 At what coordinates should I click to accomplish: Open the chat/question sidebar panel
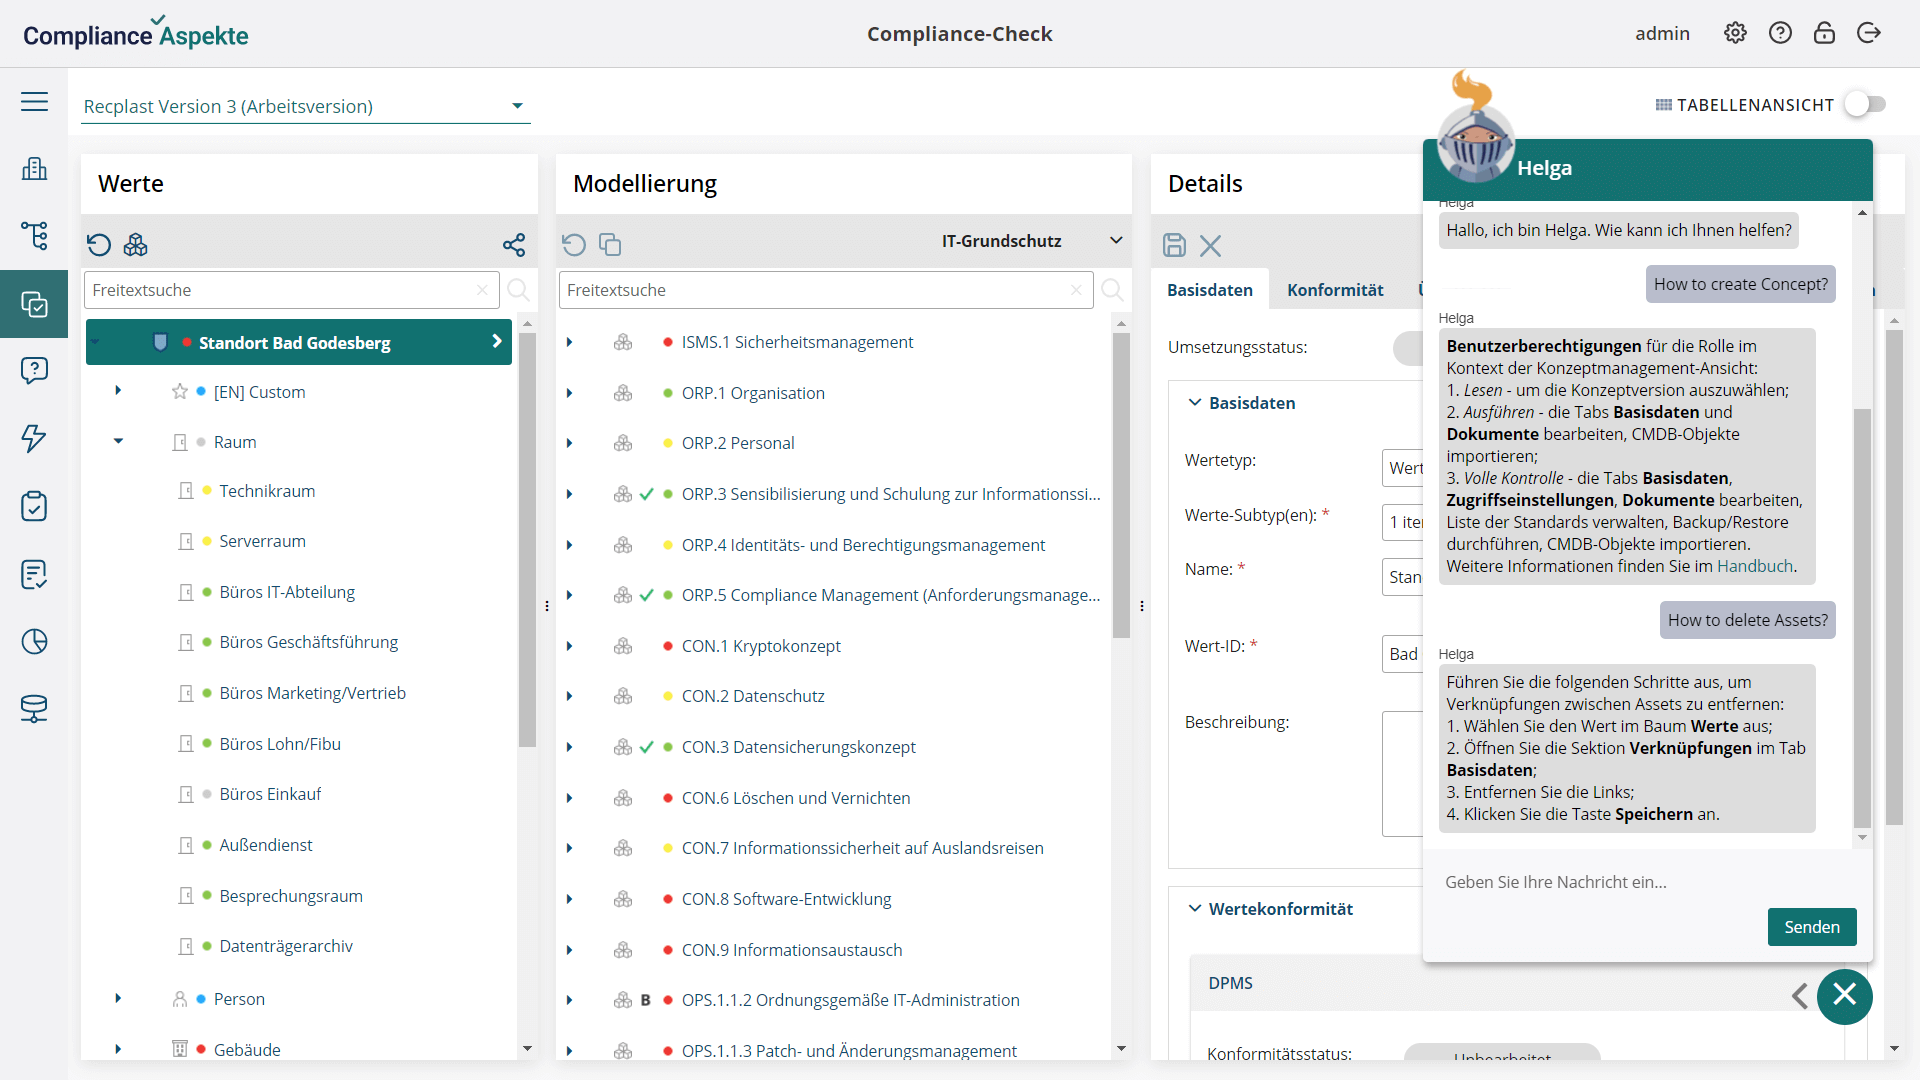35,371
